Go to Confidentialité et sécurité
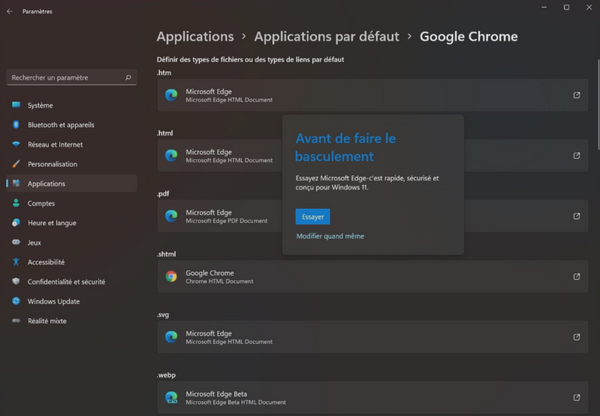600x416 pixels. [66, 282]
